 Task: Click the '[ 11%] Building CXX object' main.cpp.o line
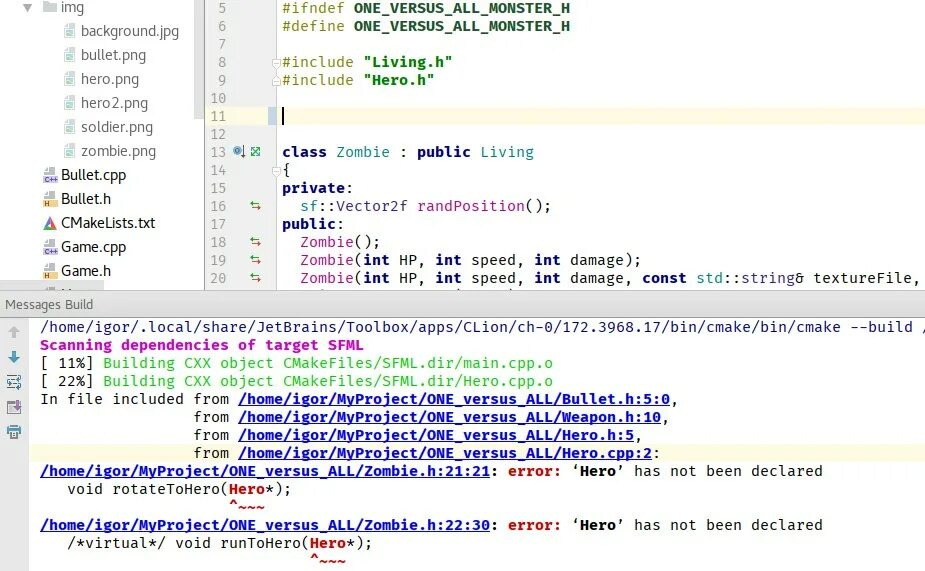(x=296, y=363)
